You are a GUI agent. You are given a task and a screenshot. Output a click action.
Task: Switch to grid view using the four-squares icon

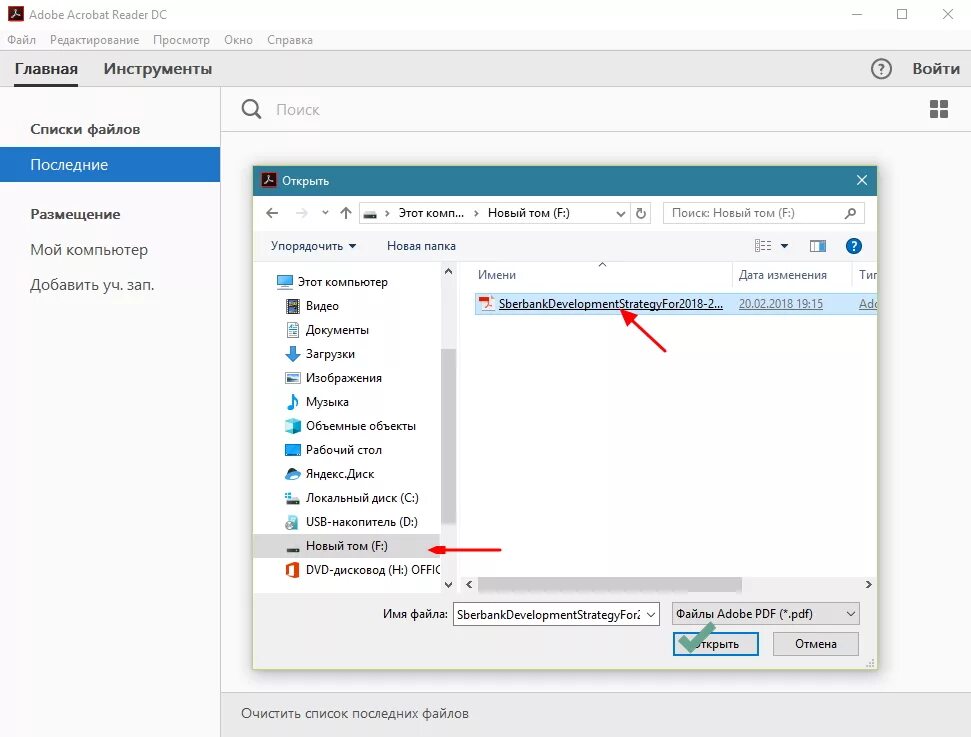pos(938,109)
